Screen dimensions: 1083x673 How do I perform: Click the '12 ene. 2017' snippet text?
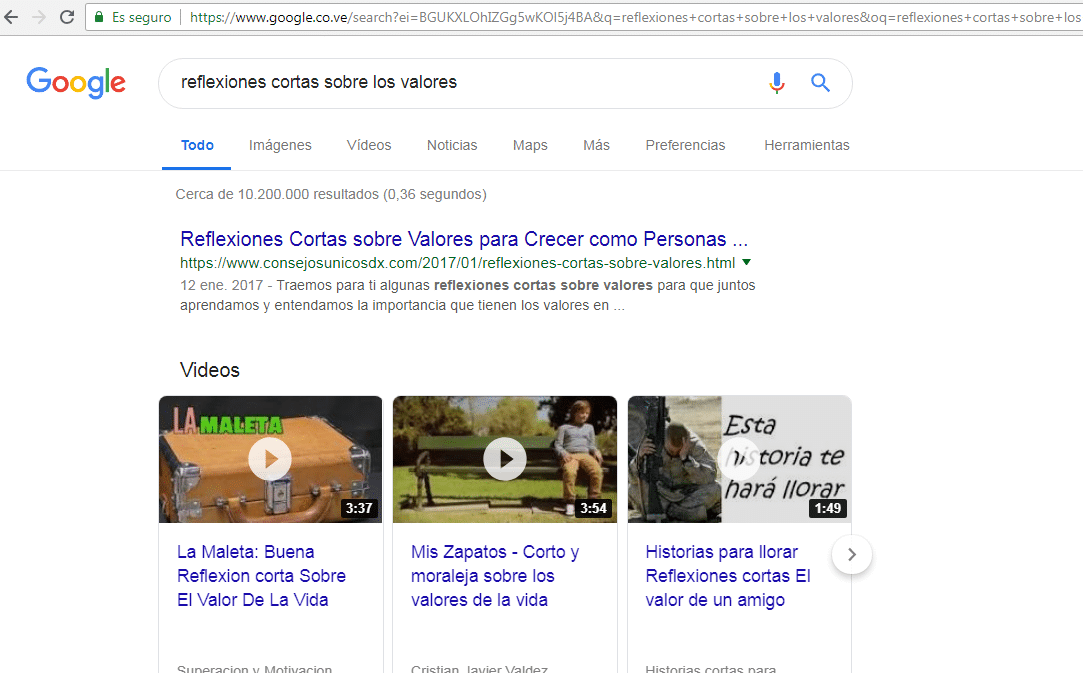(x=221, y=285)
